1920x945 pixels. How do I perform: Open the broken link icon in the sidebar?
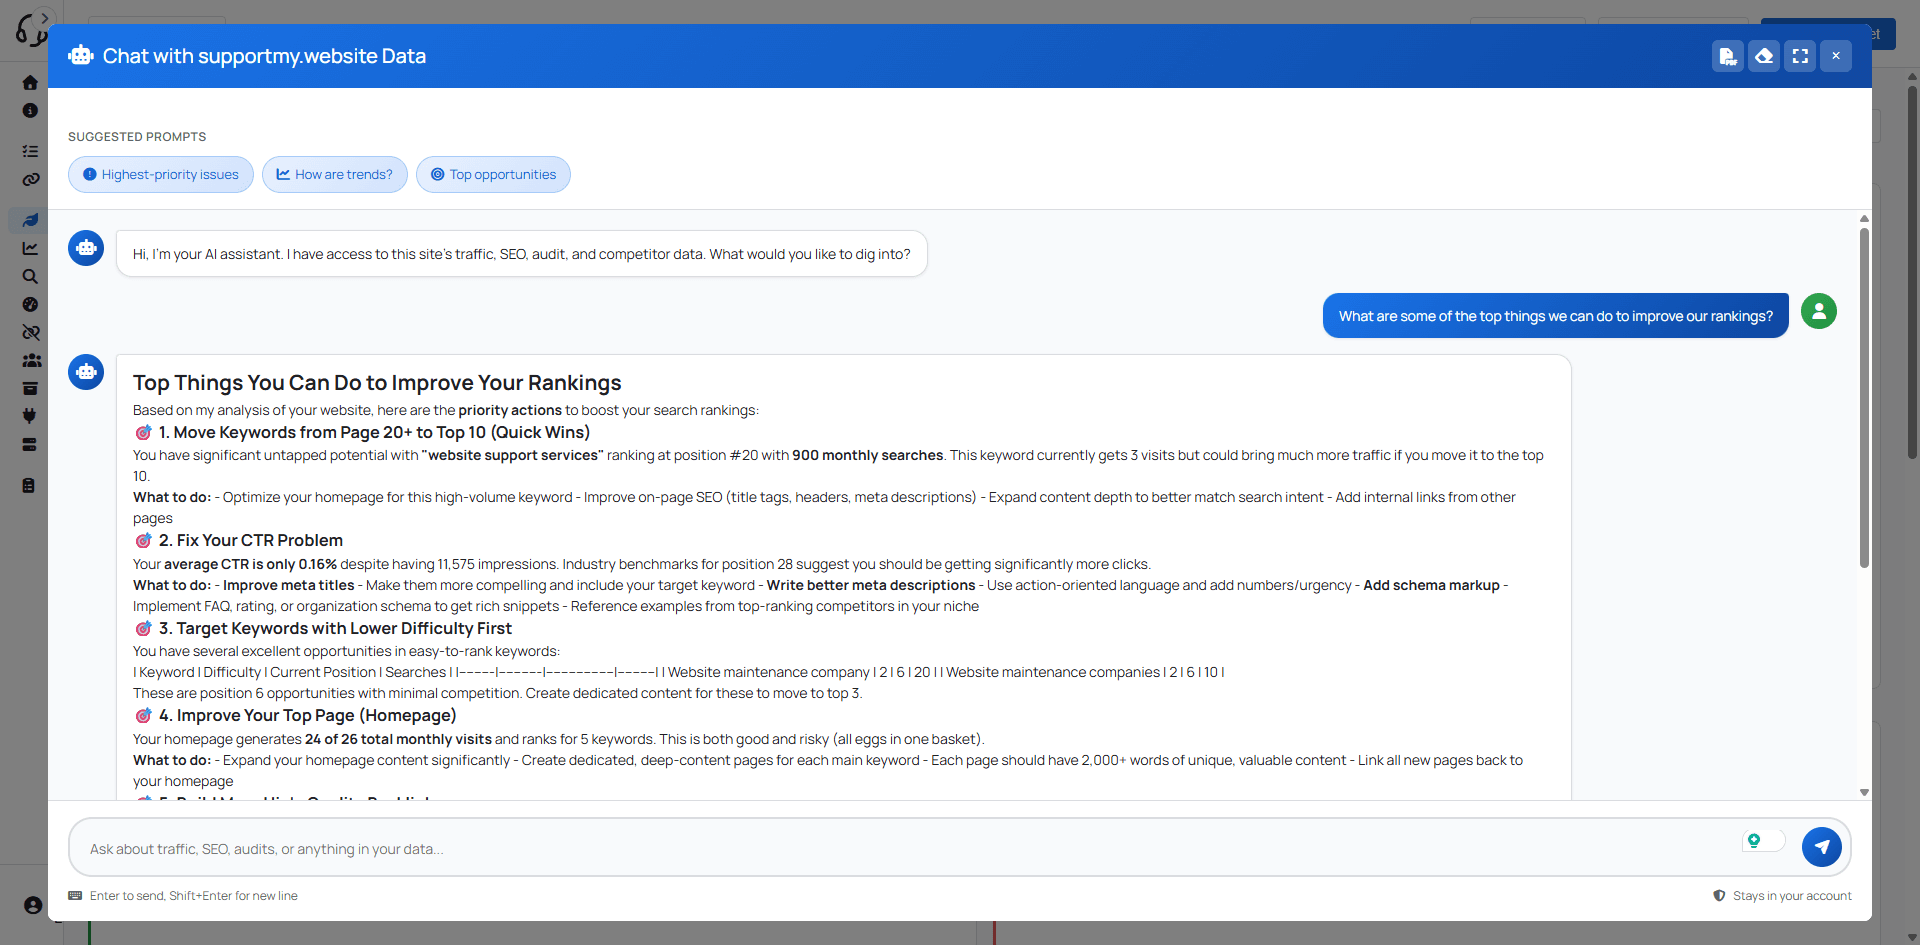click(x=30, y=332)
